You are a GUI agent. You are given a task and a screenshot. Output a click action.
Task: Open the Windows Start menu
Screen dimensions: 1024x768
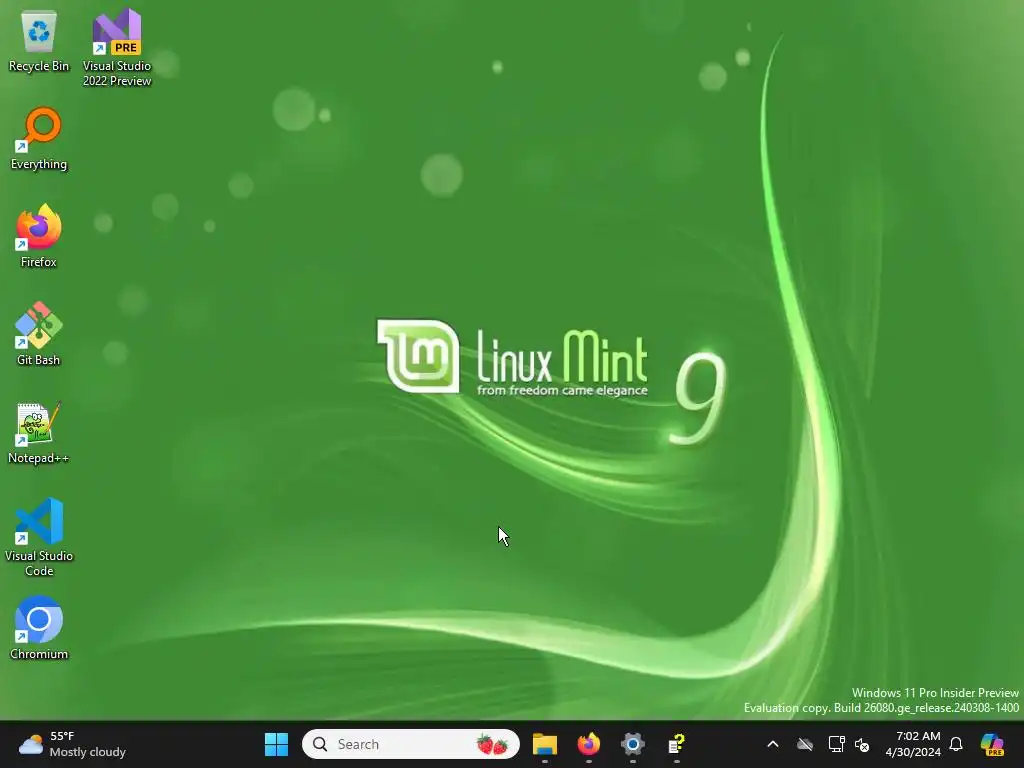(276, 744)
